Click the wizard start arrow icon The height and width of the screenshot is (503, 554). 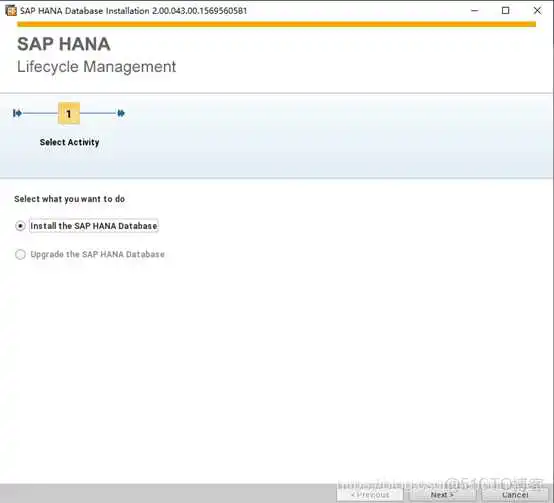(17, 113)
